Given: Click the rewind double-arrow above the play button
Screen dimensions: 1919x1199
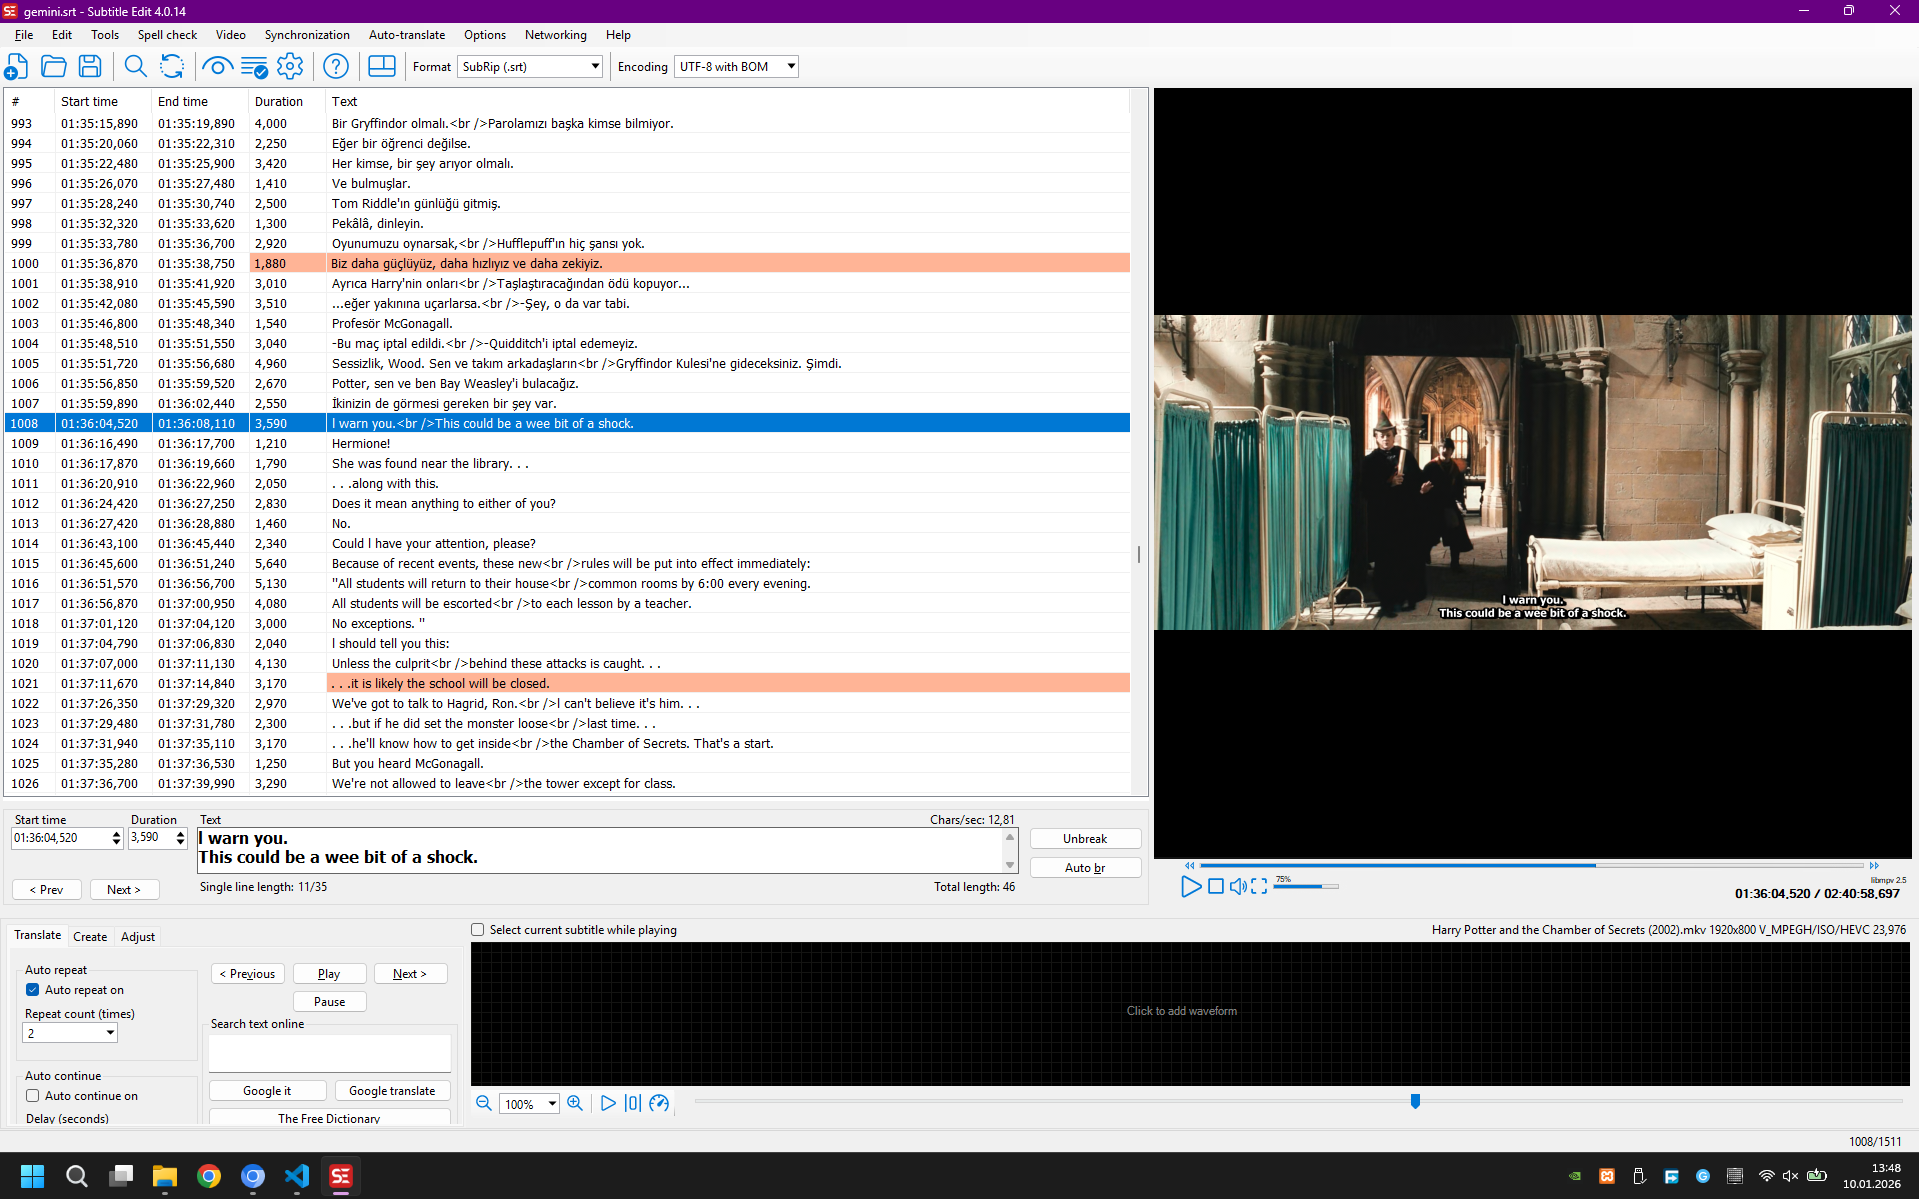Looking at the screenshot, I should coord(1189,866).
